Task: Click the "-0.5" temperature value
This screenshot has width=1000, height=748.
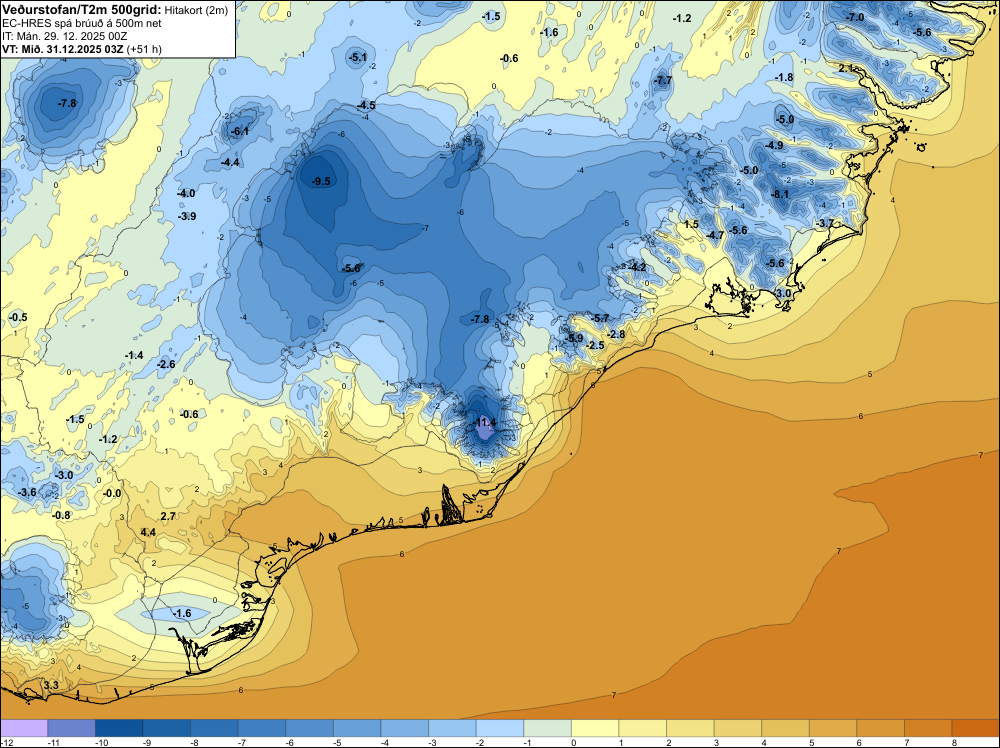Action: [18, 317]
